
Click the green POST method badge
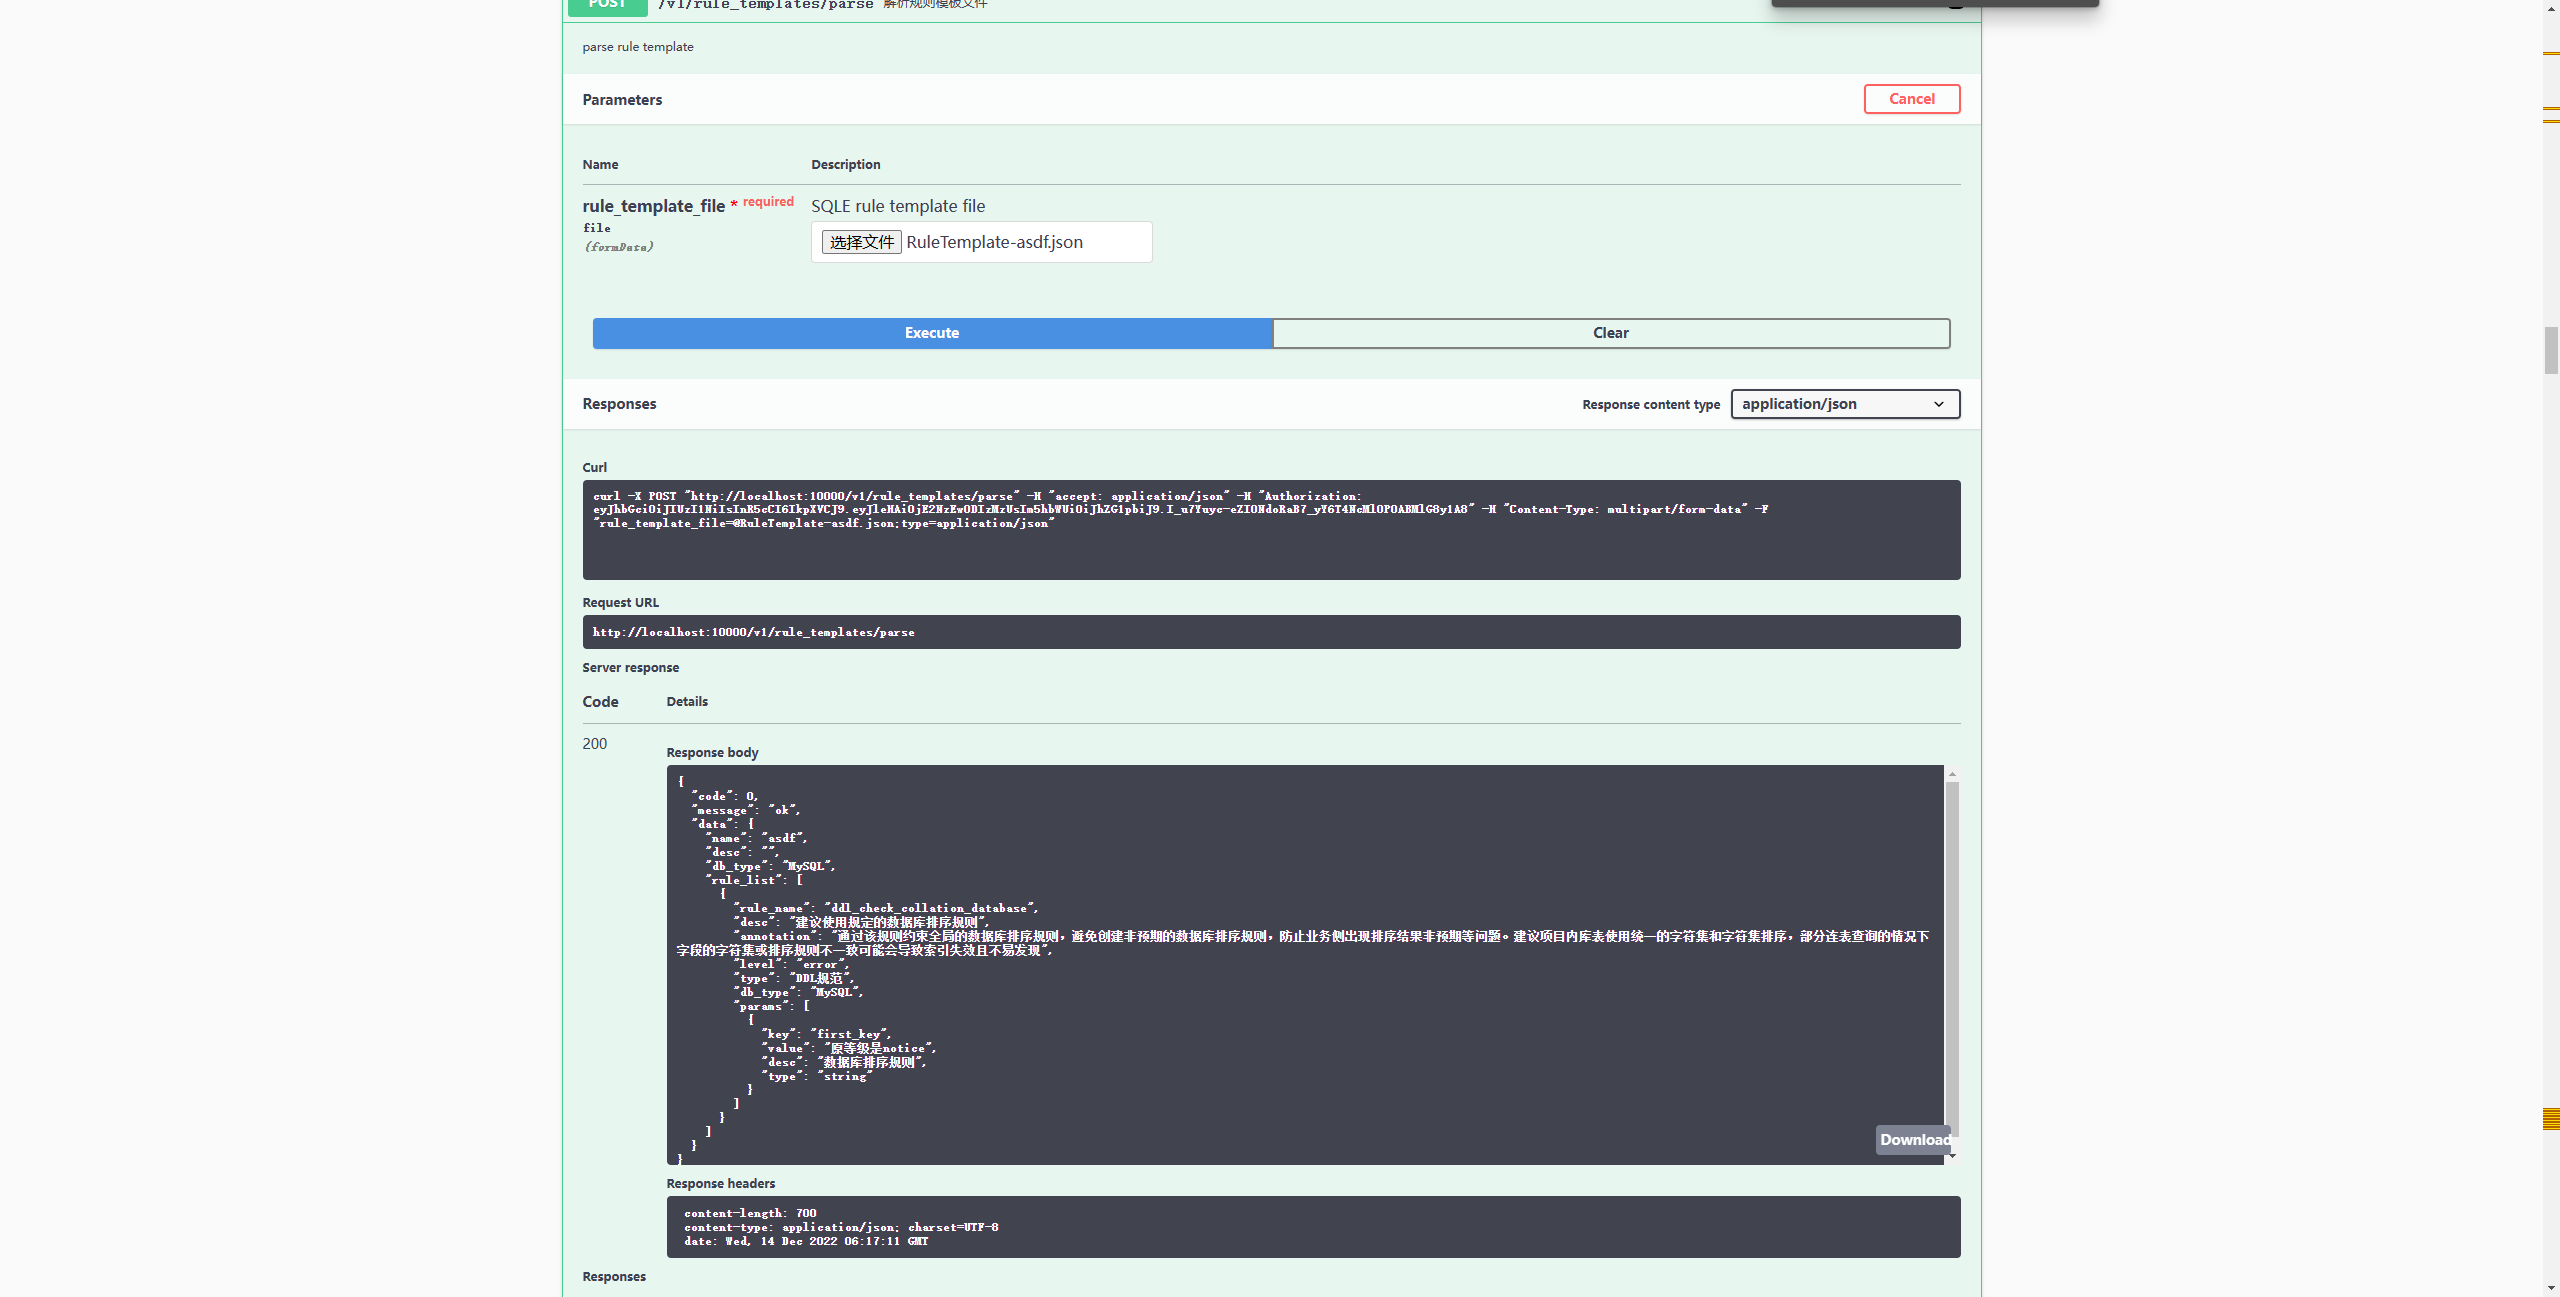pyautogui.click(x=606, y=6)
